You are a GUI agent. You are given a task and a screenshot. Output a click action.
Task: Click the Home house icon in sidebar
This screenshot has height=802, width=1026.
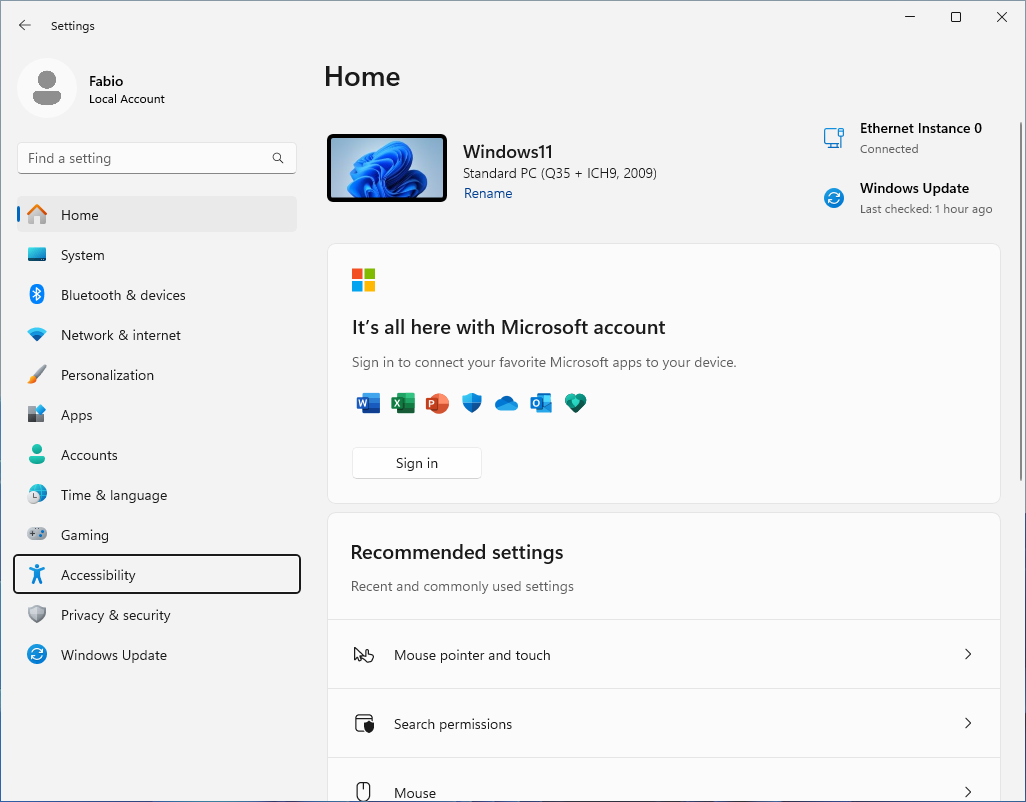point(37,215)
